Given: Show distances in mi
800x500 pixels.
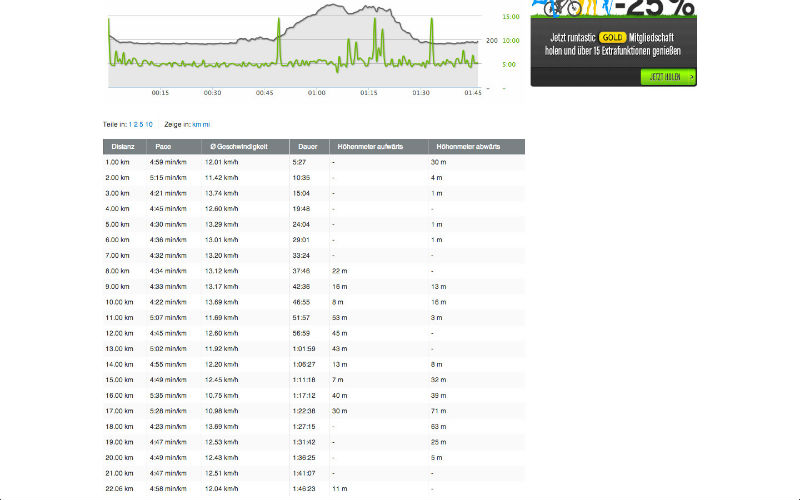Looking at the screenshot, I should [206, 124].
